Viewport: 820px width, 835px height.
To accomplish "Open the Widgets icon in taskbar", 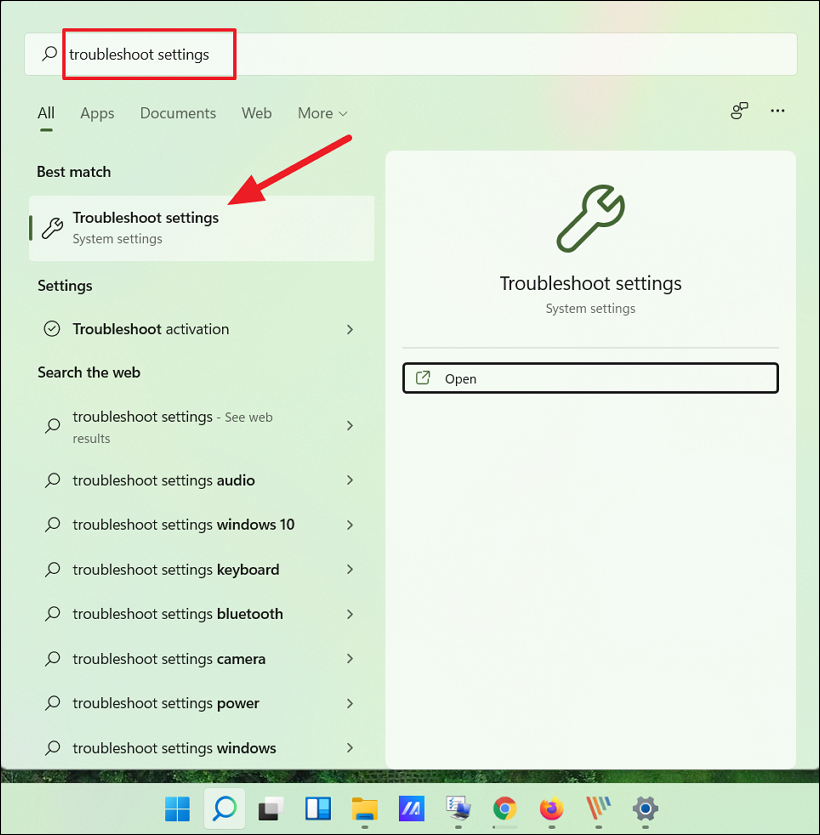I will pos(318,809).
